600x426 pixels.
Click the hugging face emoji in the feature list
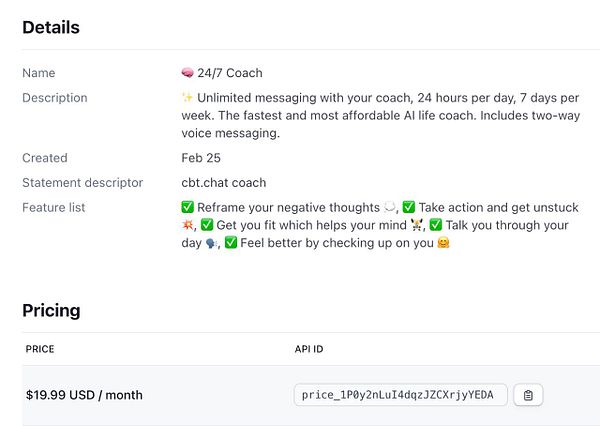(443, 243)
